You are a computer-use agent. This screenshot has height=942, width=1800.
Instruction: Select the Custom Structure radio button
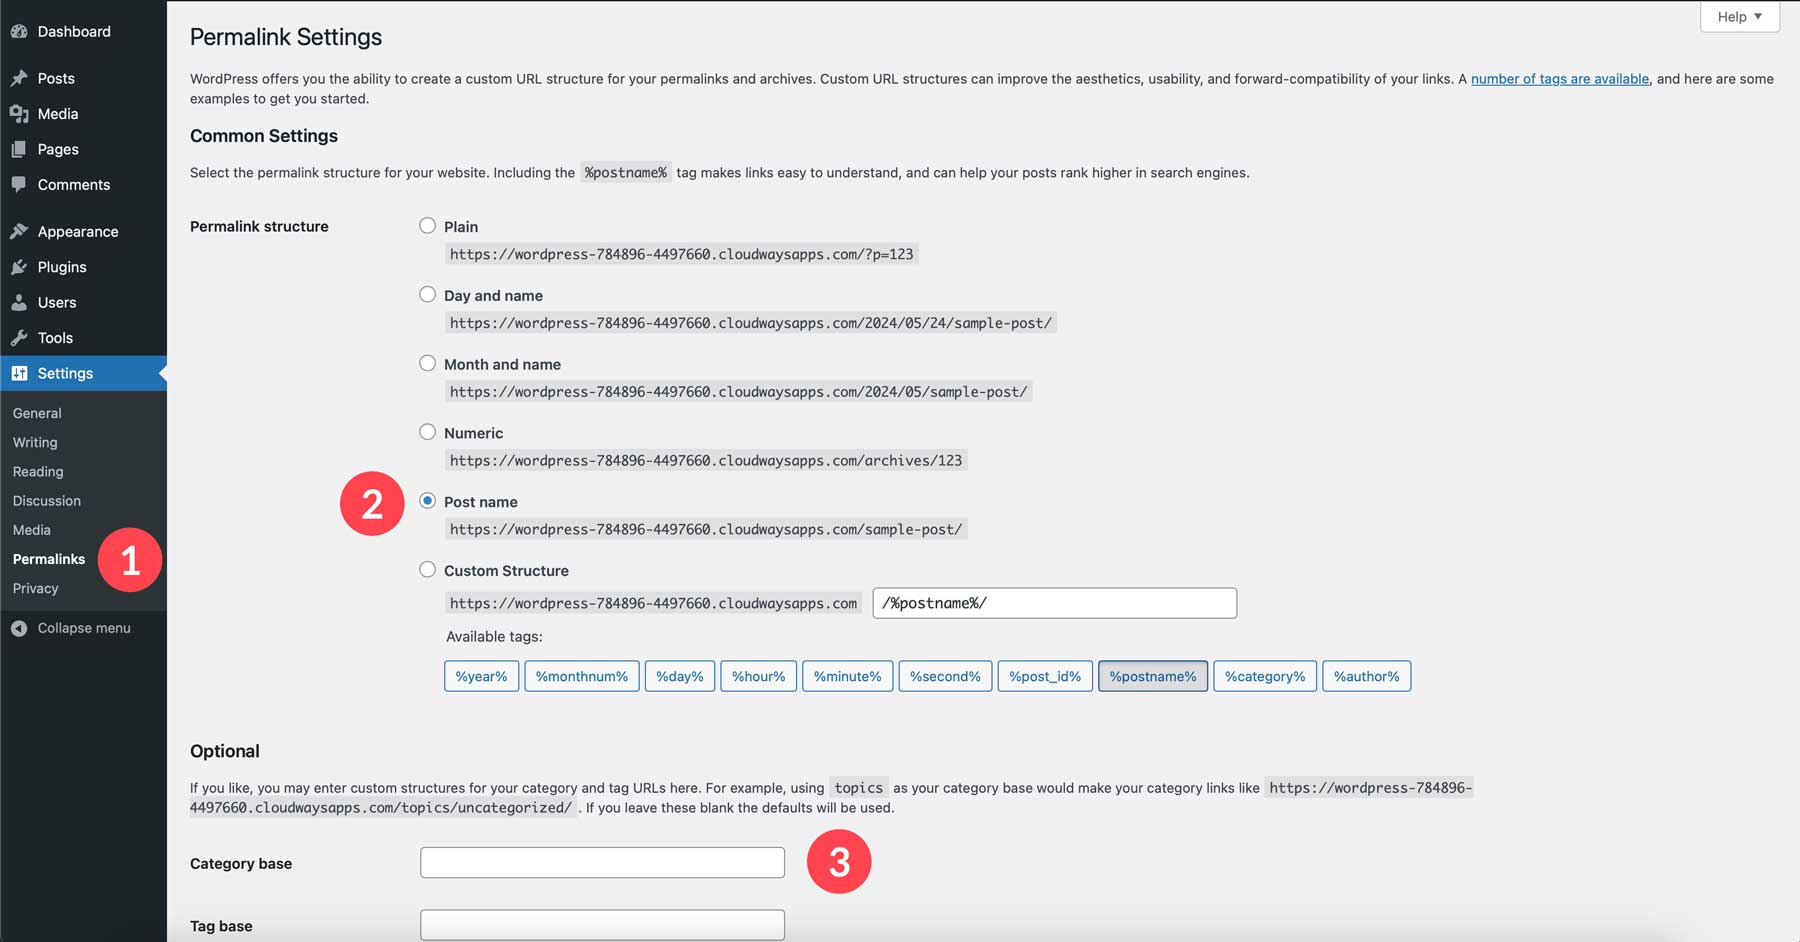pos(428,569)
